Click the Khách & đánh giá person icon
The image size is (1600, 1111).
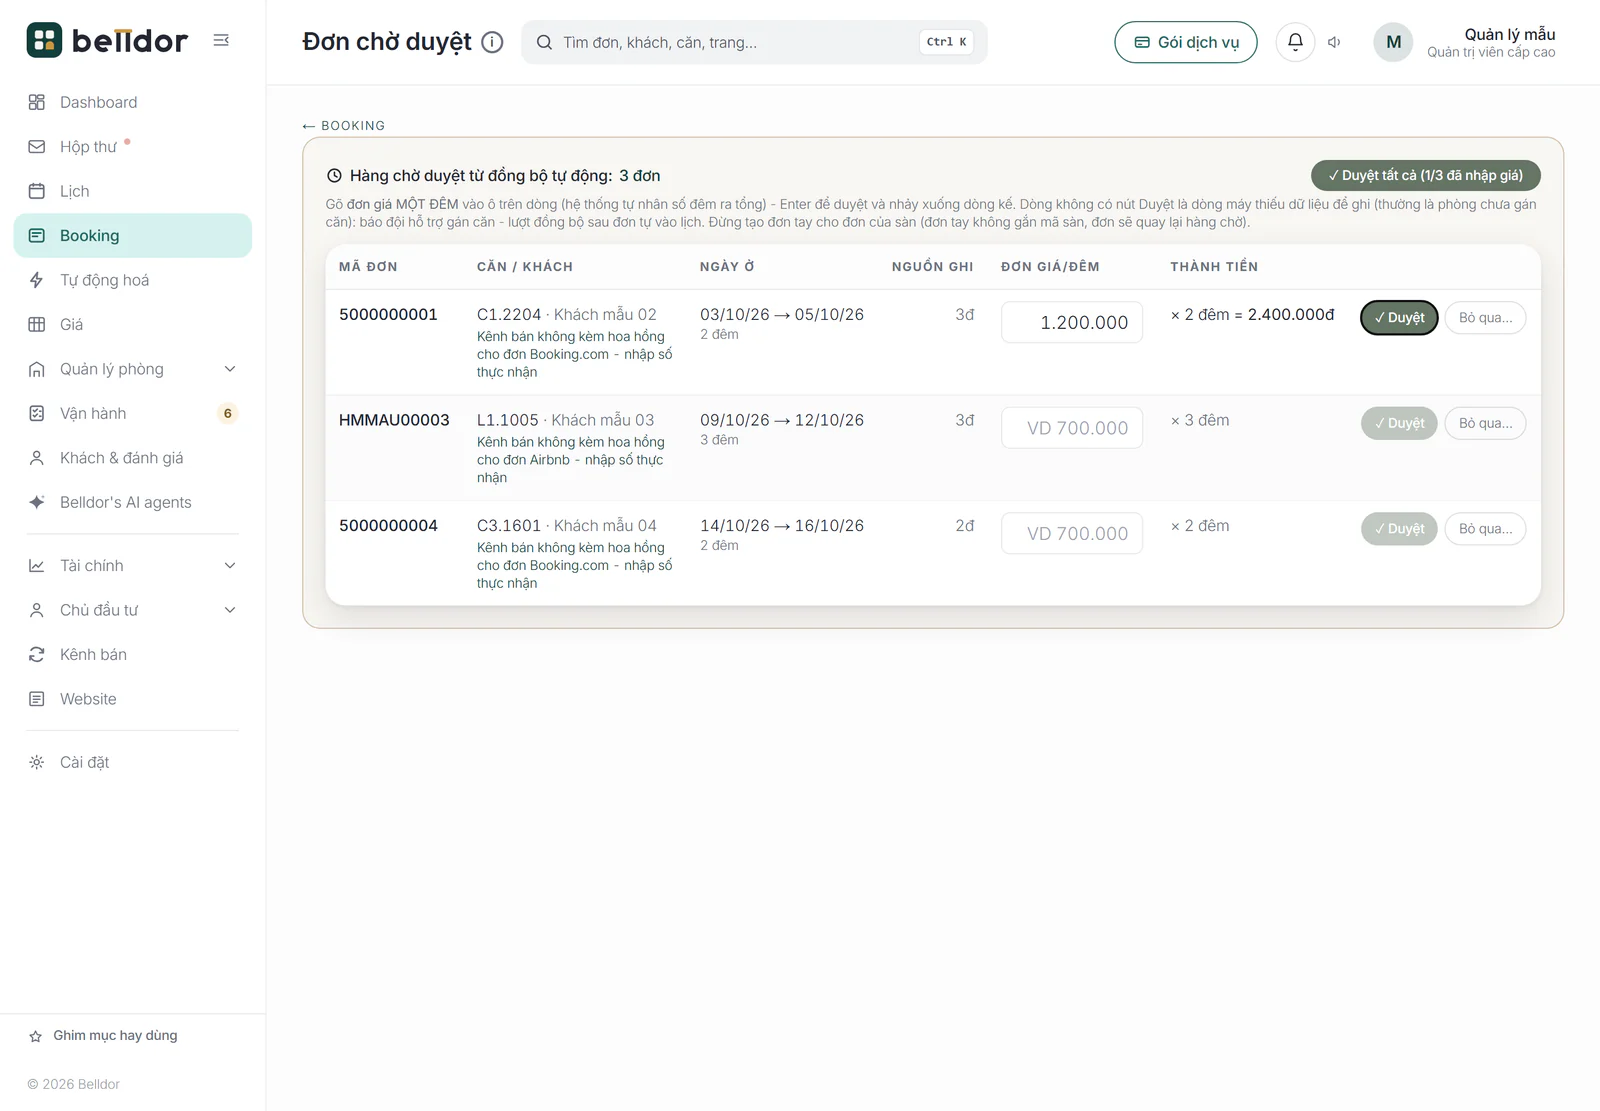[37, 458]
